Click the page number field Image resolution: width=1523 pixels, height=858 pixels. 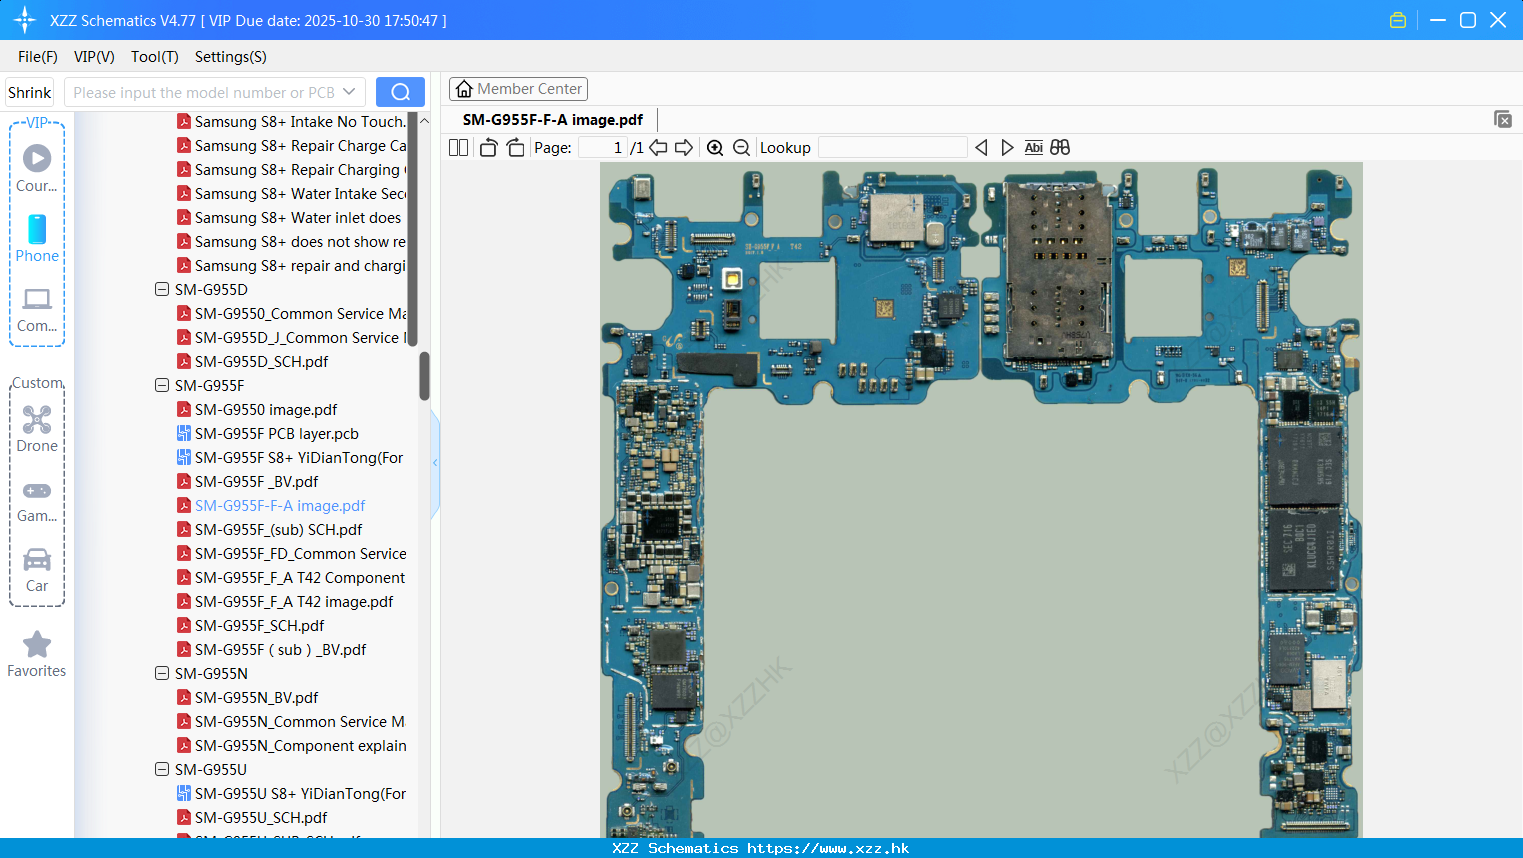coord(602,147)
